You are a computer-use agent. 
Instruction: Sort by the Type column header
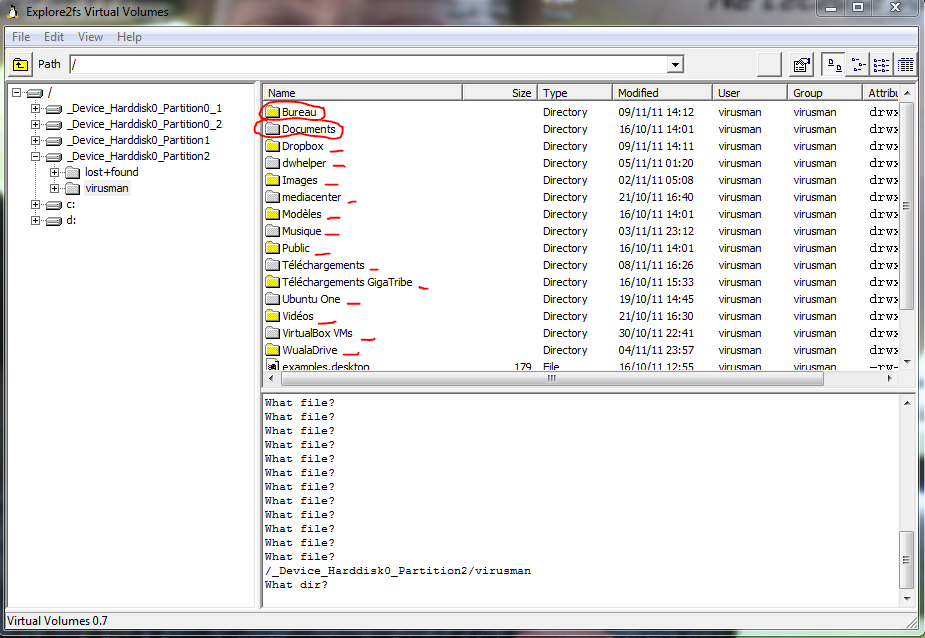click(x=575, y=93)
